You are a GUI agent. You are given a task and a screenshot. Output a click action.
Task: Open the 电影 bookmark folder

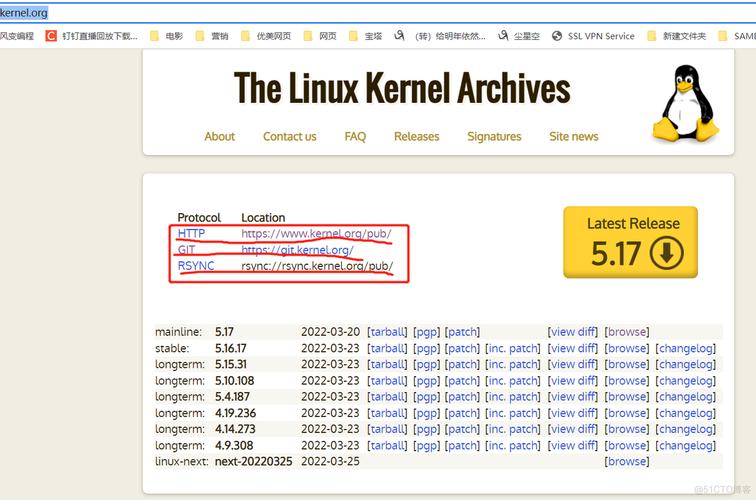167,36
